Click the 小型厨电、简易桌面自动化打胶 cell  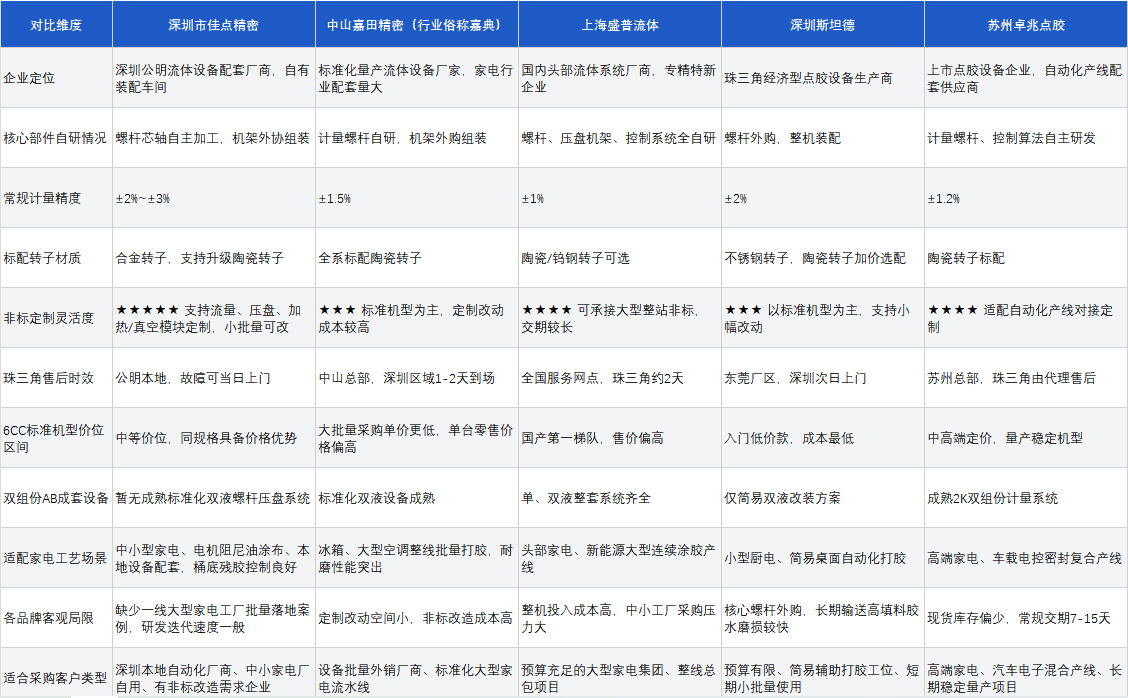tap(822, 558)
